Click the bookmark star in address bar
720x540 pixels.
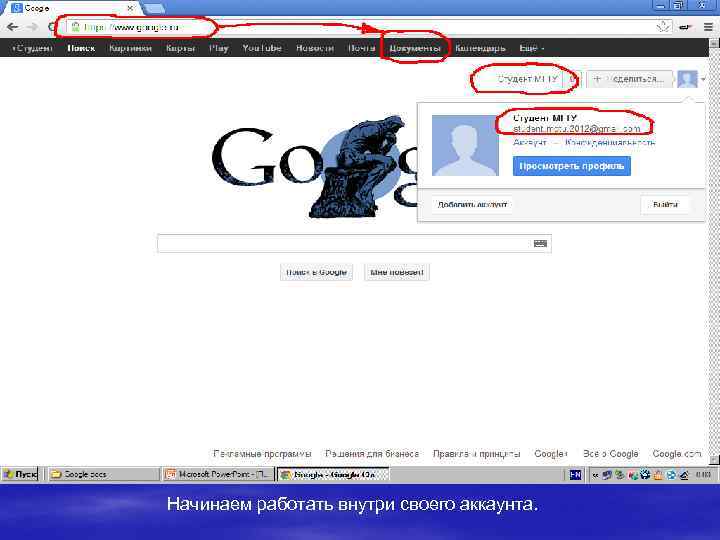(663, 27)
